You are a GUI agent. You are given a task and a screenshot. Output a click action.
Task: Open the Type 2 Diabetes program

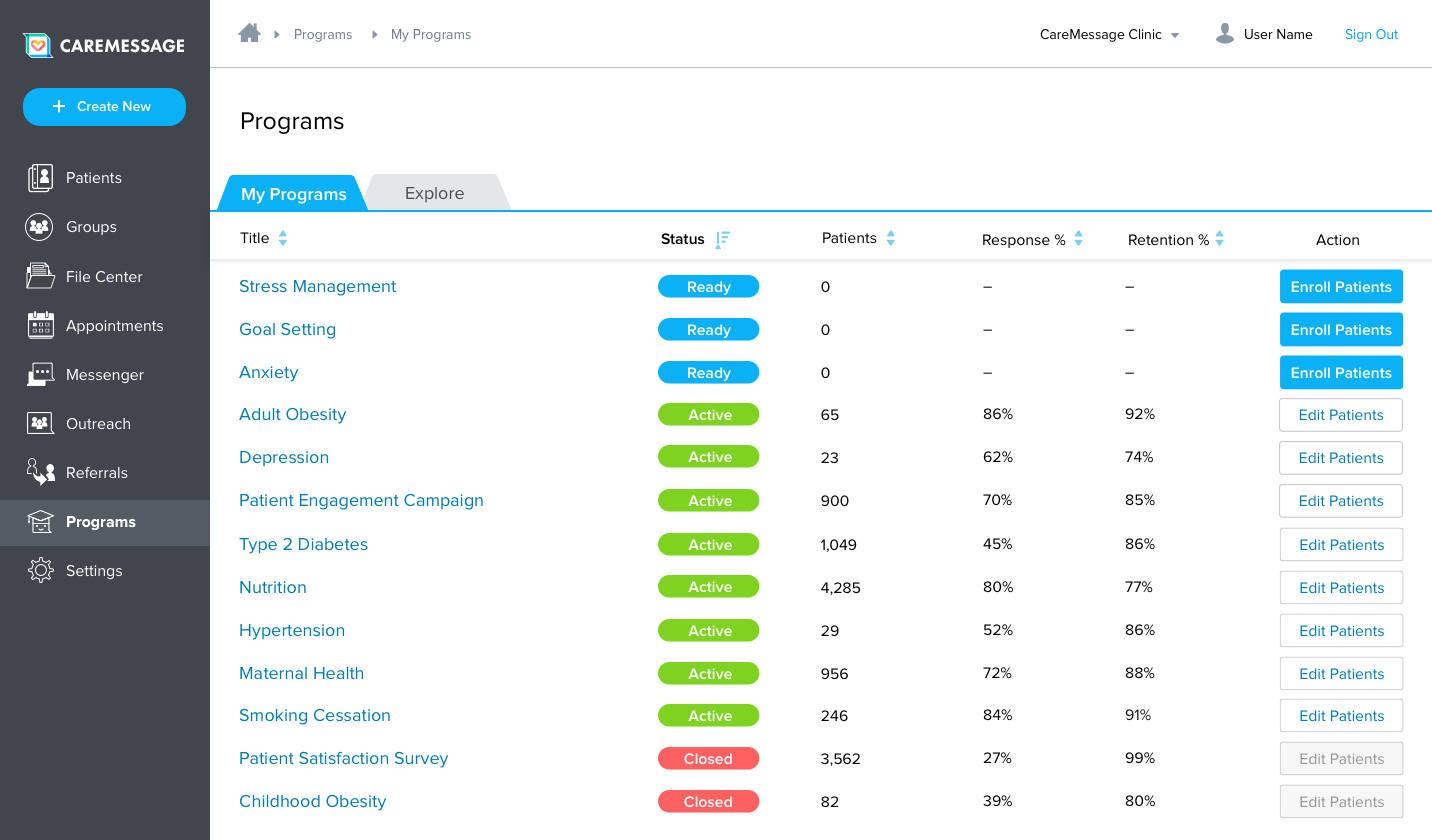tap(303, 544)
